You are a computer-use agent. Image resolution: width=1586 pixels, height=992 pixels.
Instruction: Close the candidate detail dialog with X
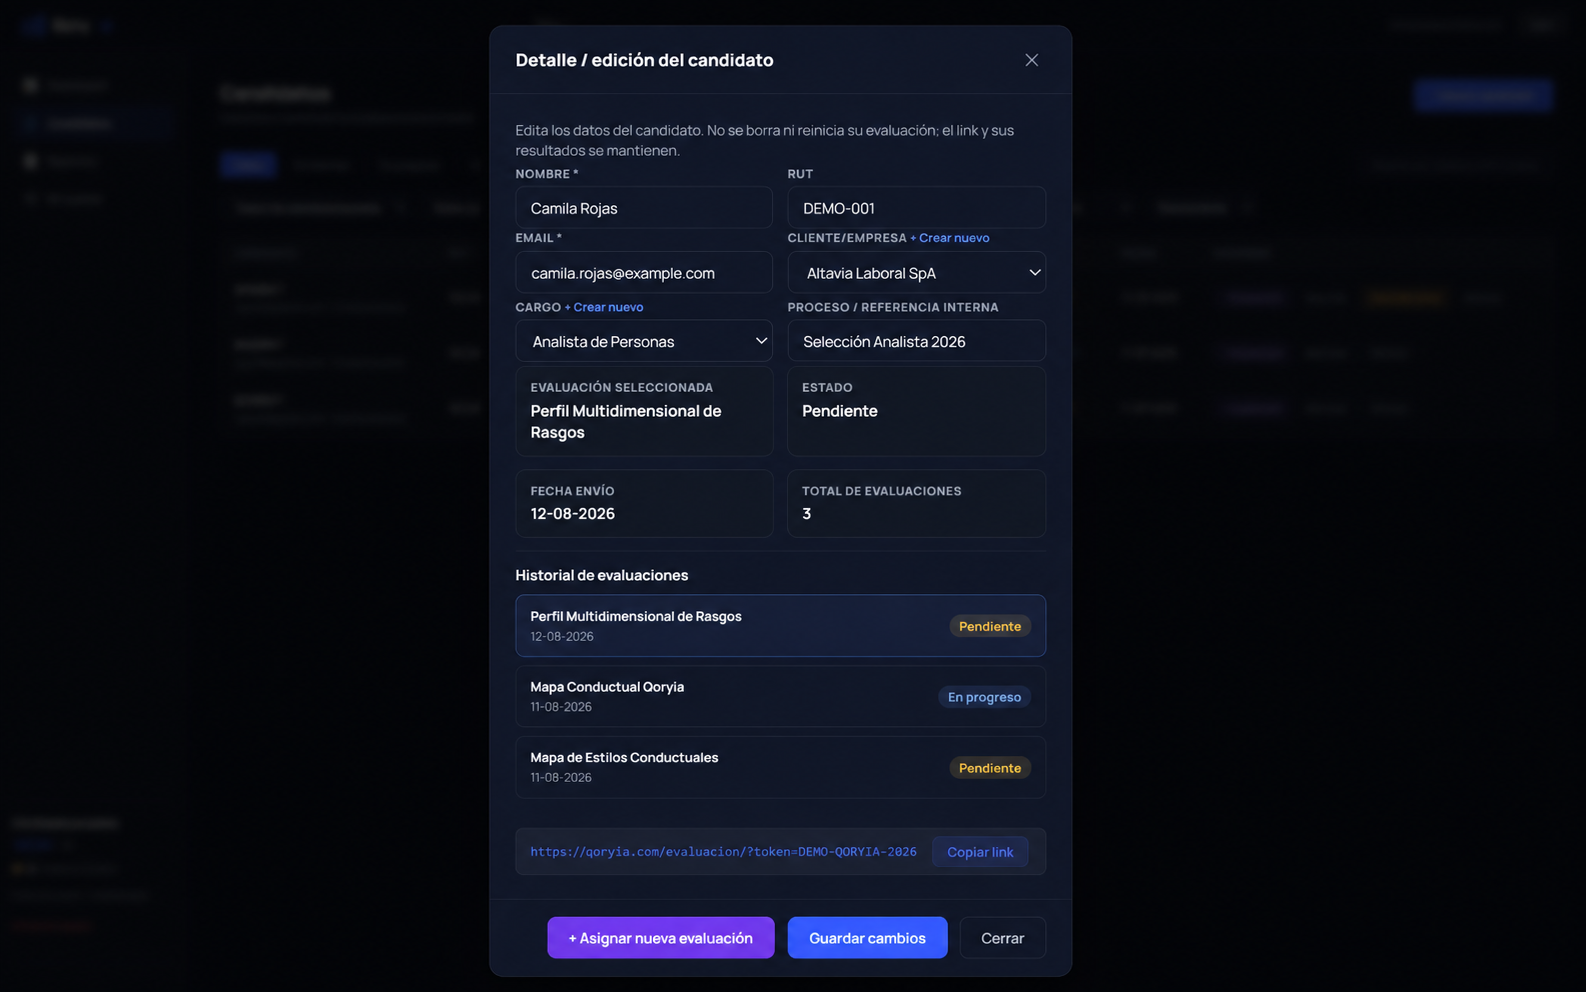tap(1031, 60)
